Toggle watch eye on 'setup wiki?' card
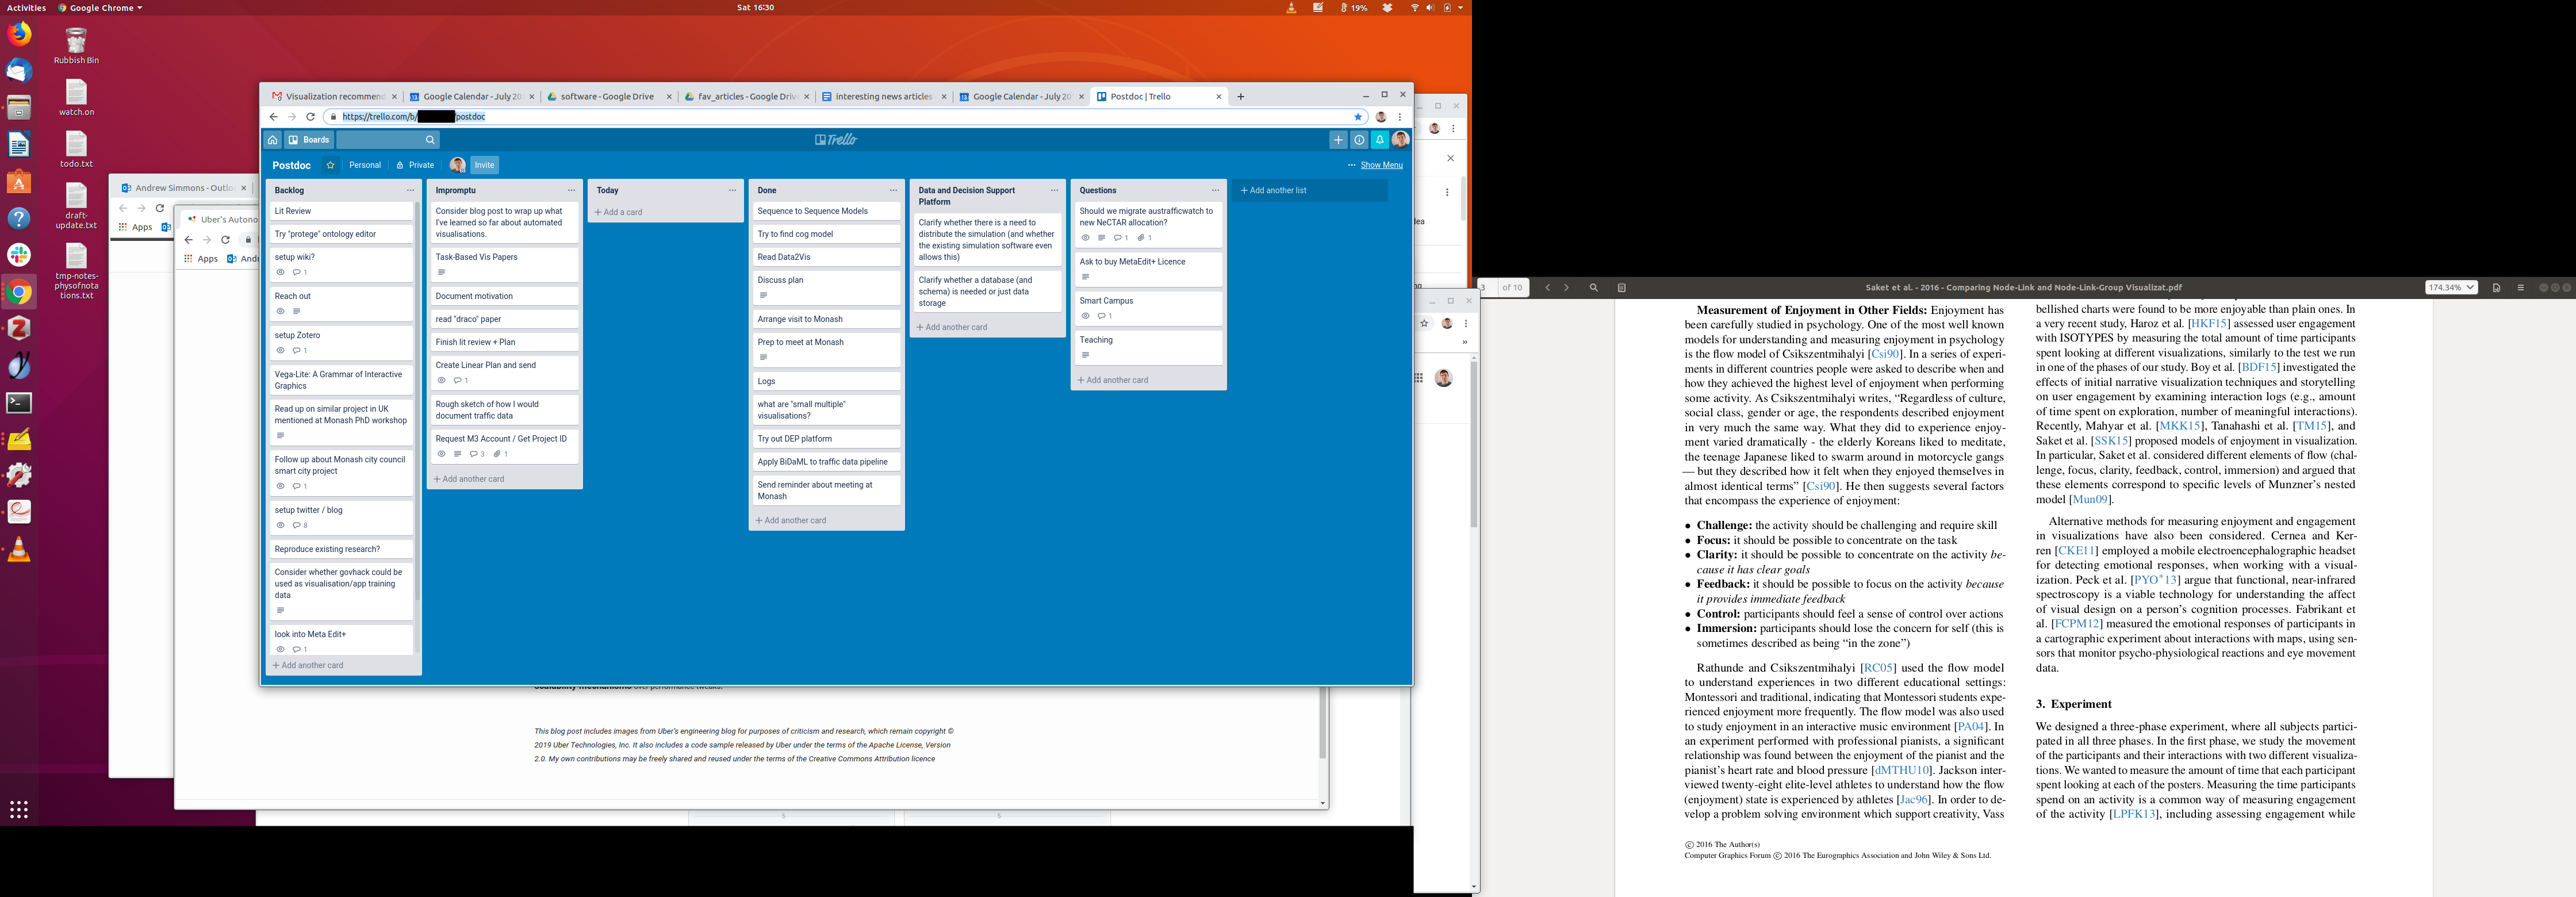This screenshot has width=2576, height=897. [x=281, y=272]
